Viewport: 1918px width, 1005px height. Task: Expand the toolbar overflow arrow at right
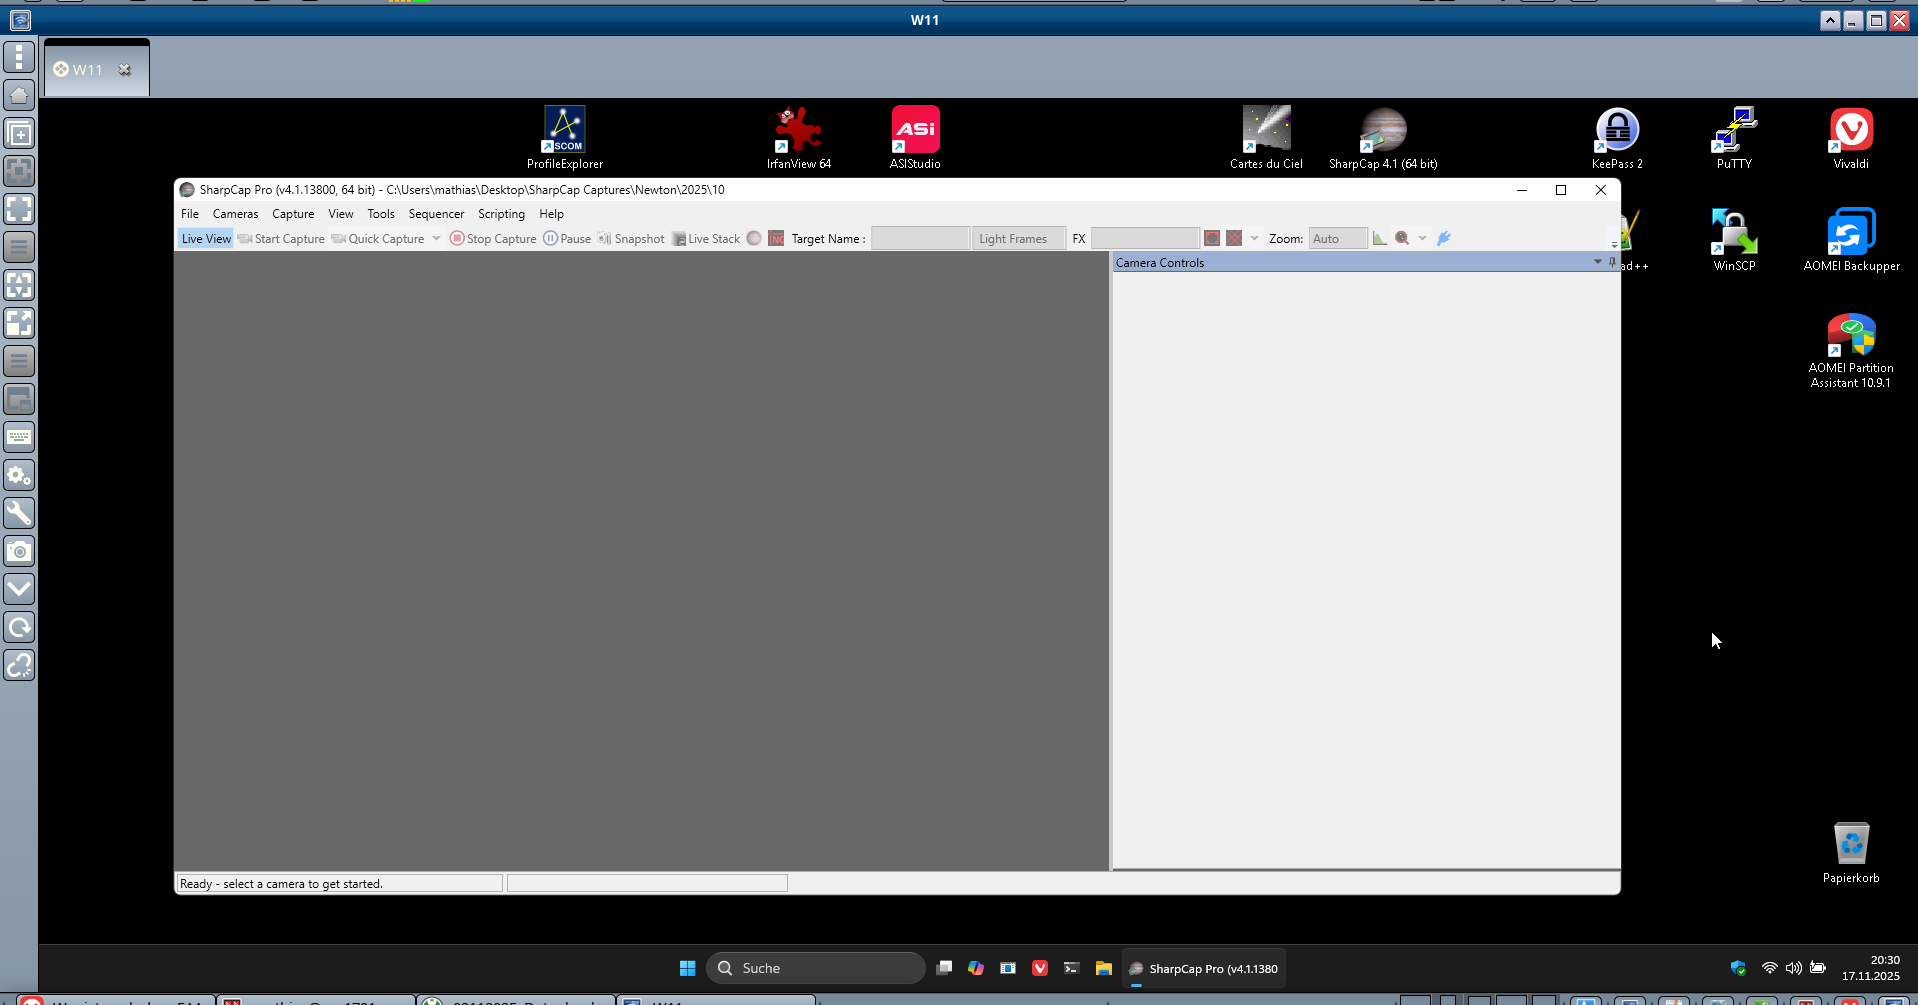pyautogui.click(x=1614, y=243)
